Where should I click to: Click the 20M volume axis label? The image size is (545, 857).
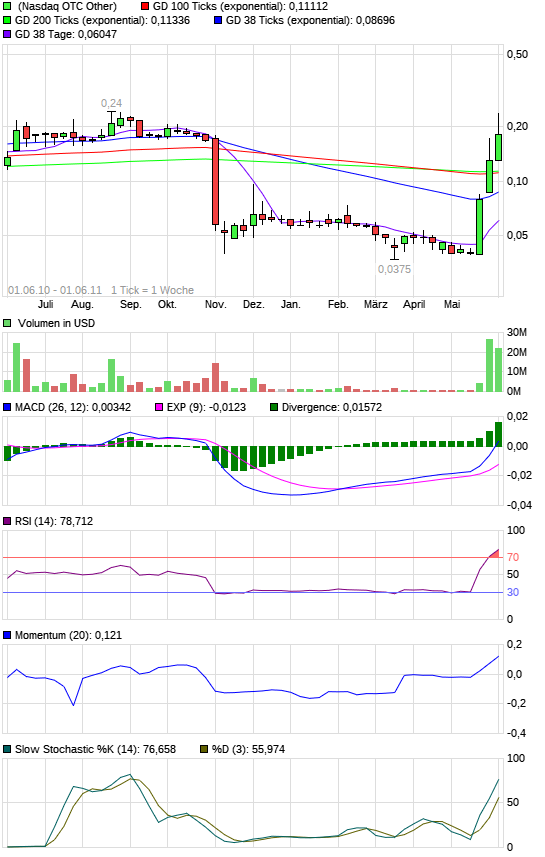click(x=517, y=352)
